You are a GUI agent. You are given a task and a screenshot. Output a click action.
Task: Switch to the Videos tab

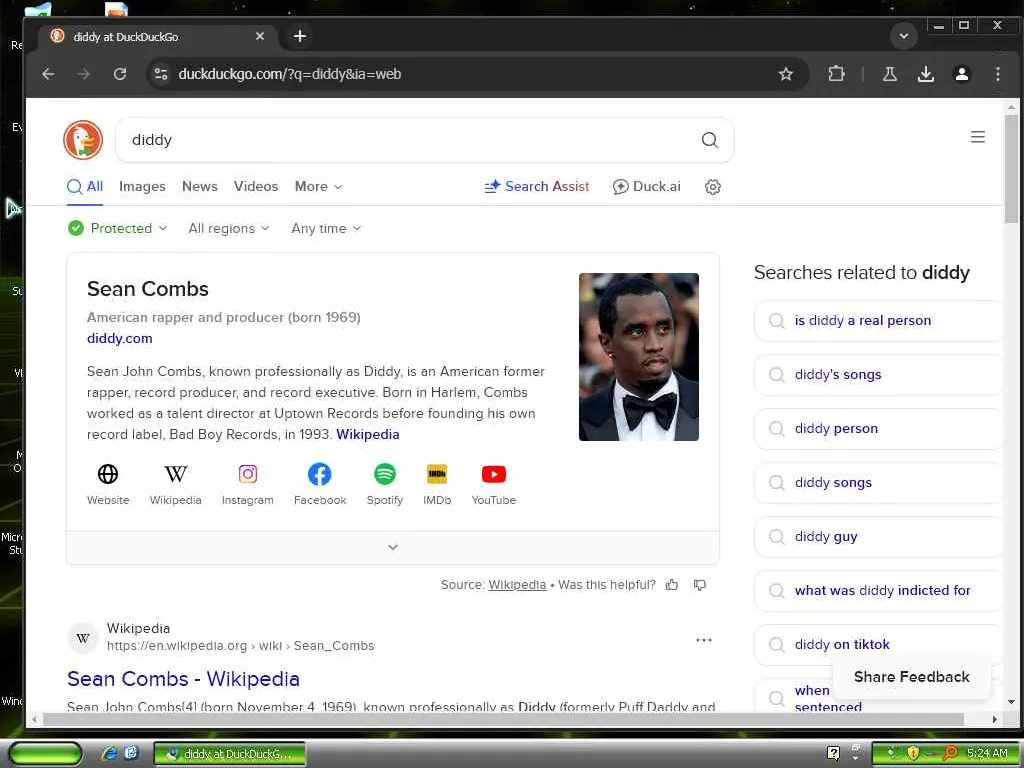pos(256,187)
